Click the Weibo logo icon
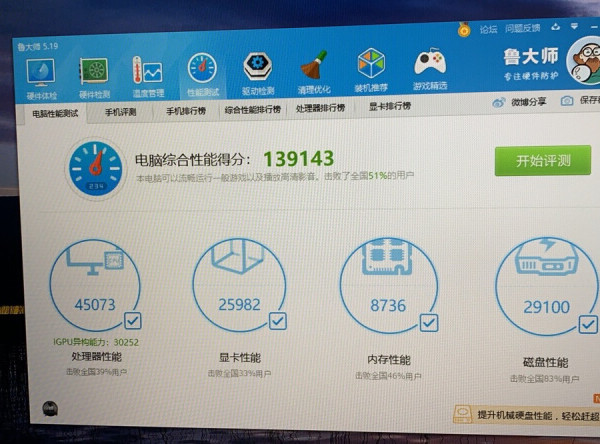This screenshot has height=444, width=600. [x=499, y=102]
